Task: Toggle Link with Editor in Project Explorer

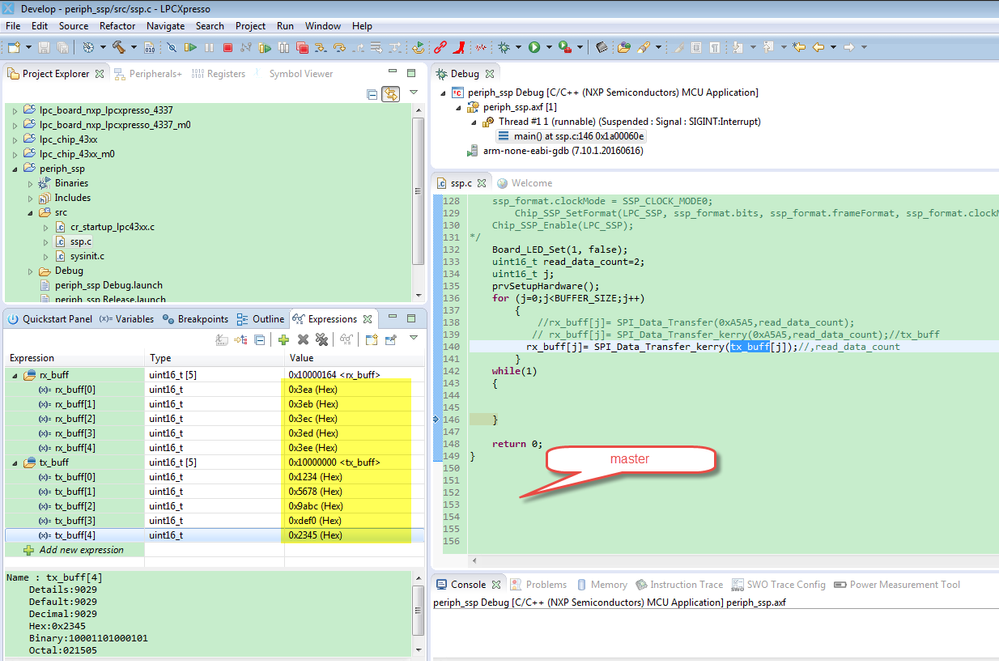Action: tap(391, 94)
